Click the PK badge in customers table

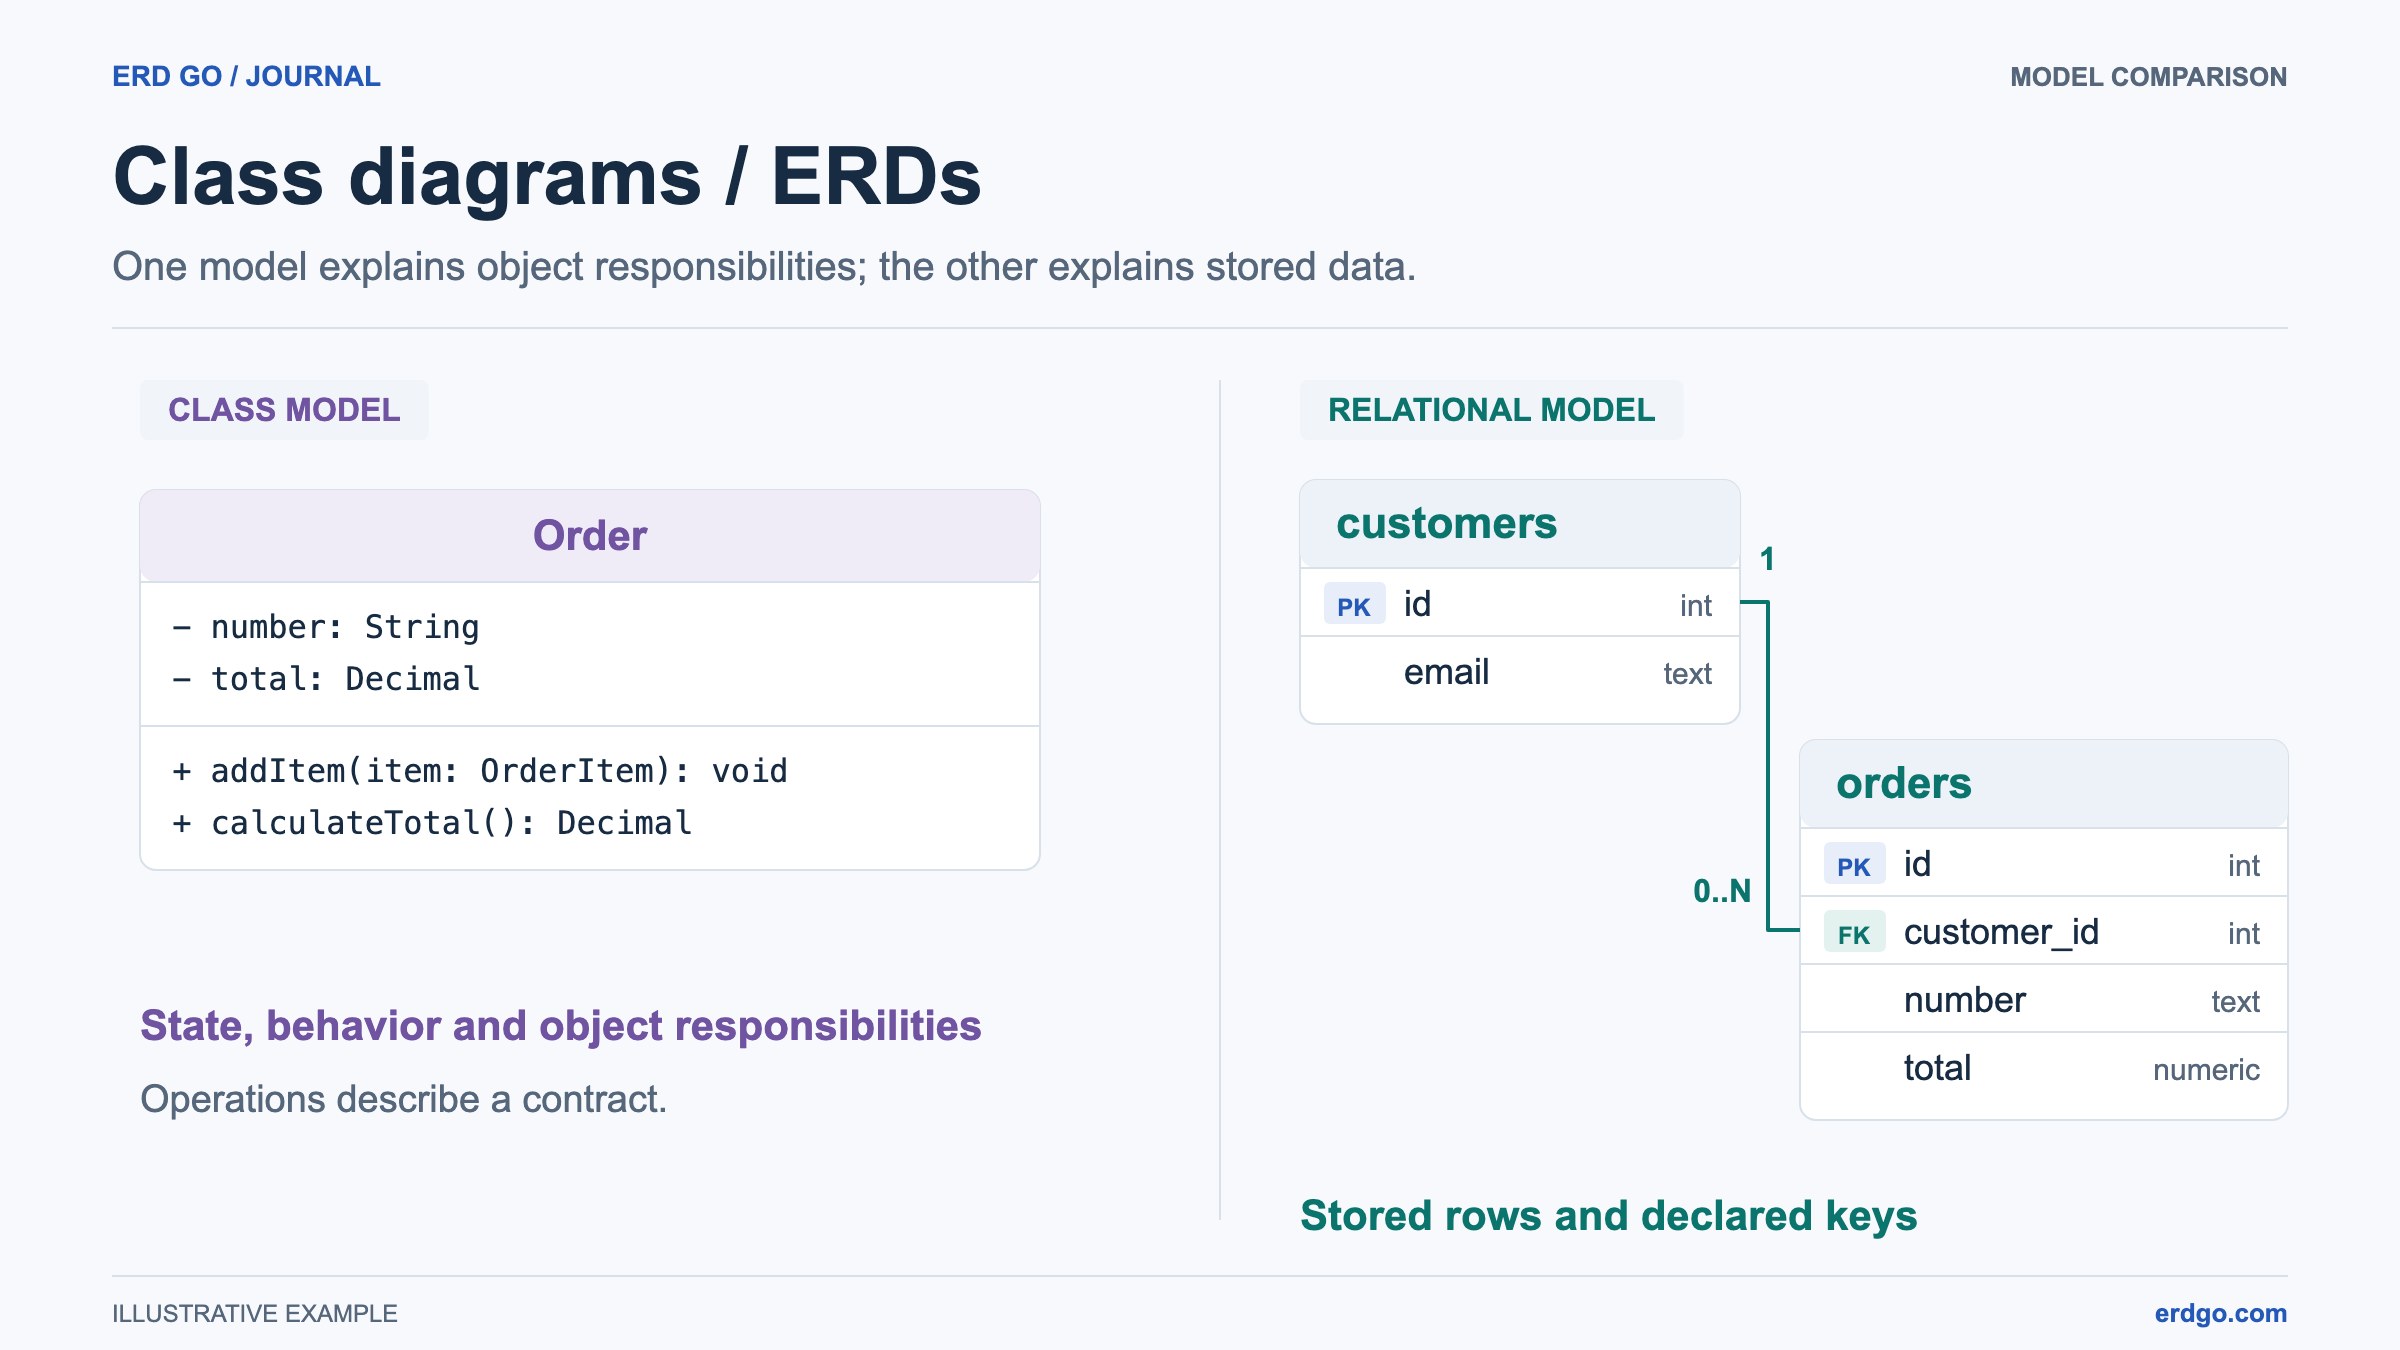tap(1354, 604)
